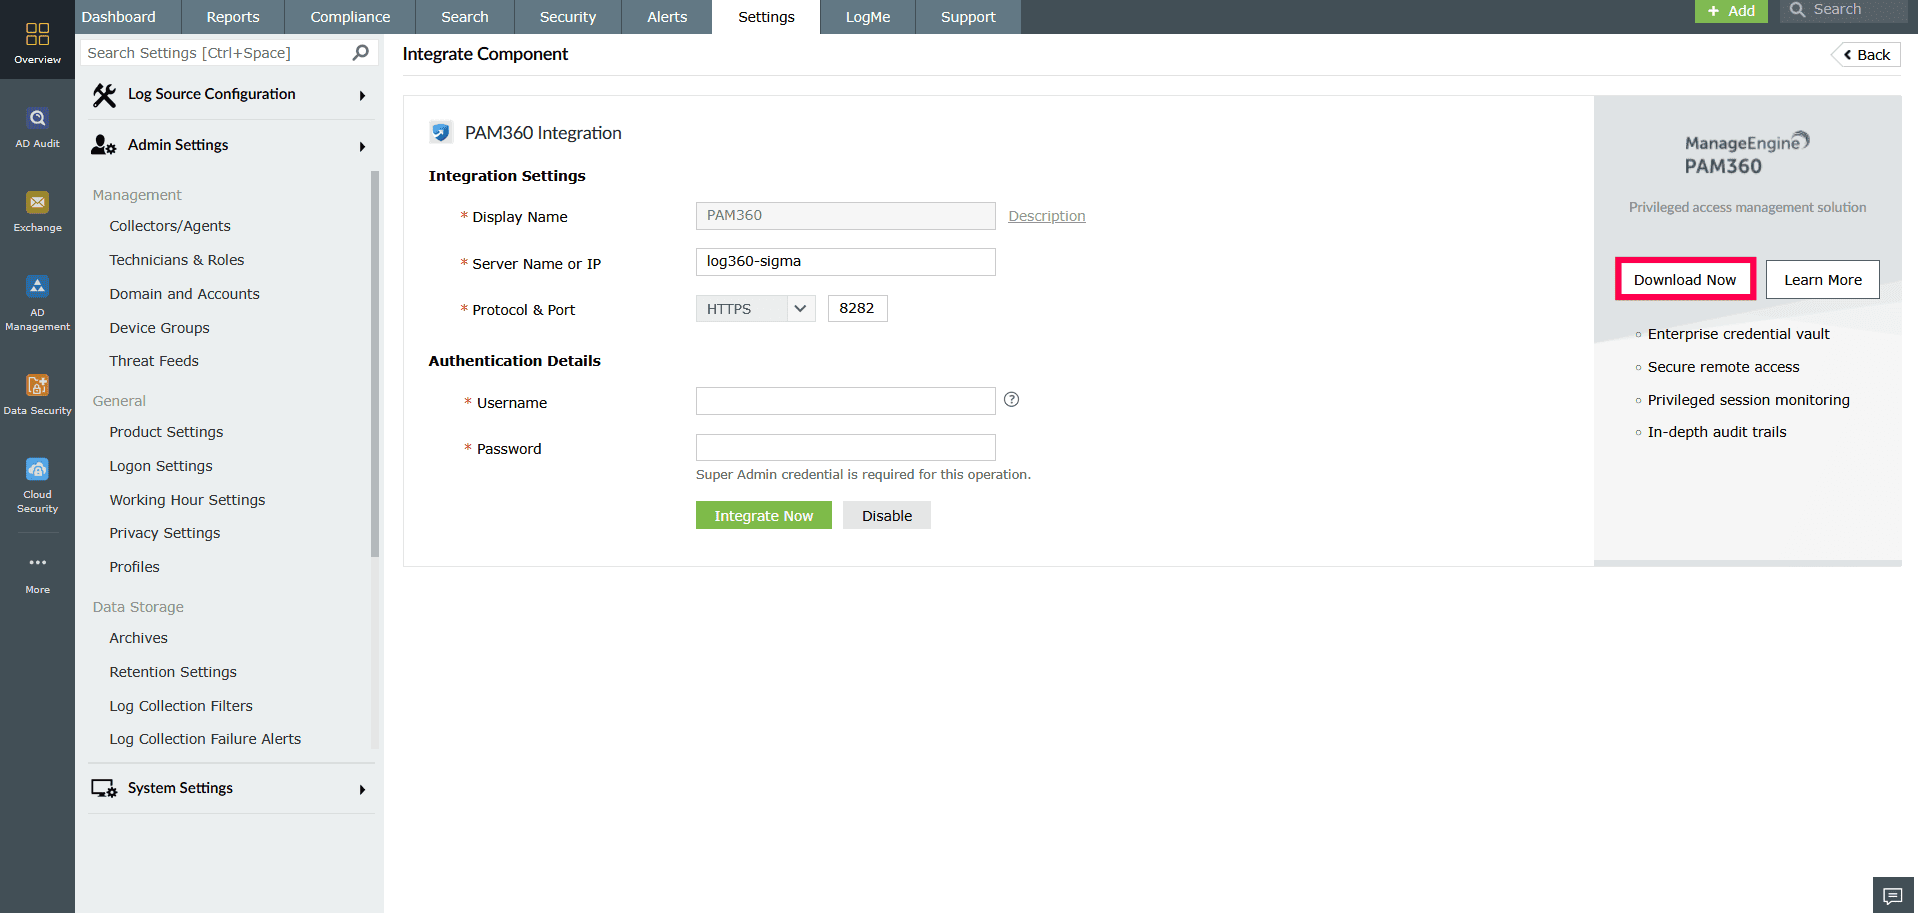Open the Reports tab
Viewport: 1918px width, 913px height.
pyautogui.click(x=233, y=17)
